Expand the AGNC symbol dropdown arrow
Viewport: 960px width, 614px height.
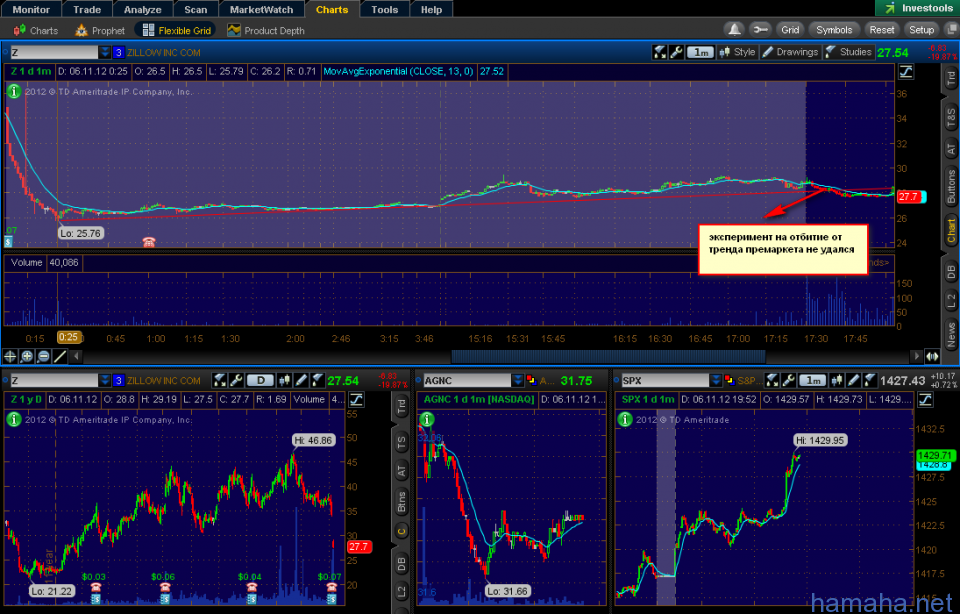pos(517,380)
